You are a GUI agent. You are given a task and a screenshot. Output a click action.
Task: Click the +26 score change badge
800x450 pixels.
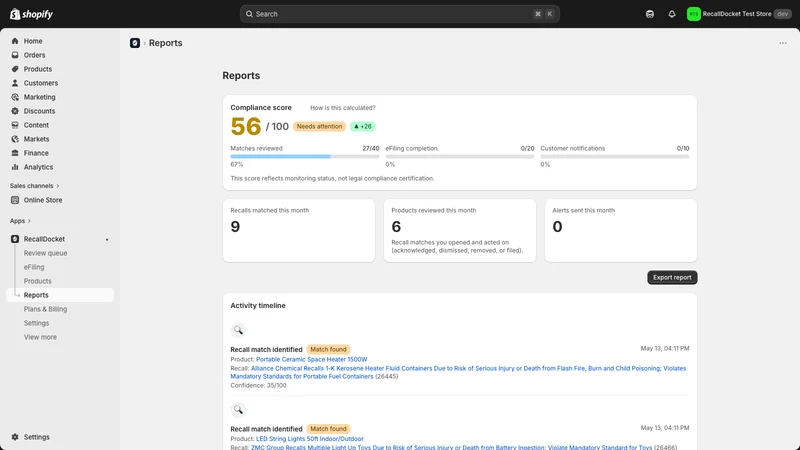tap(362, 127)
